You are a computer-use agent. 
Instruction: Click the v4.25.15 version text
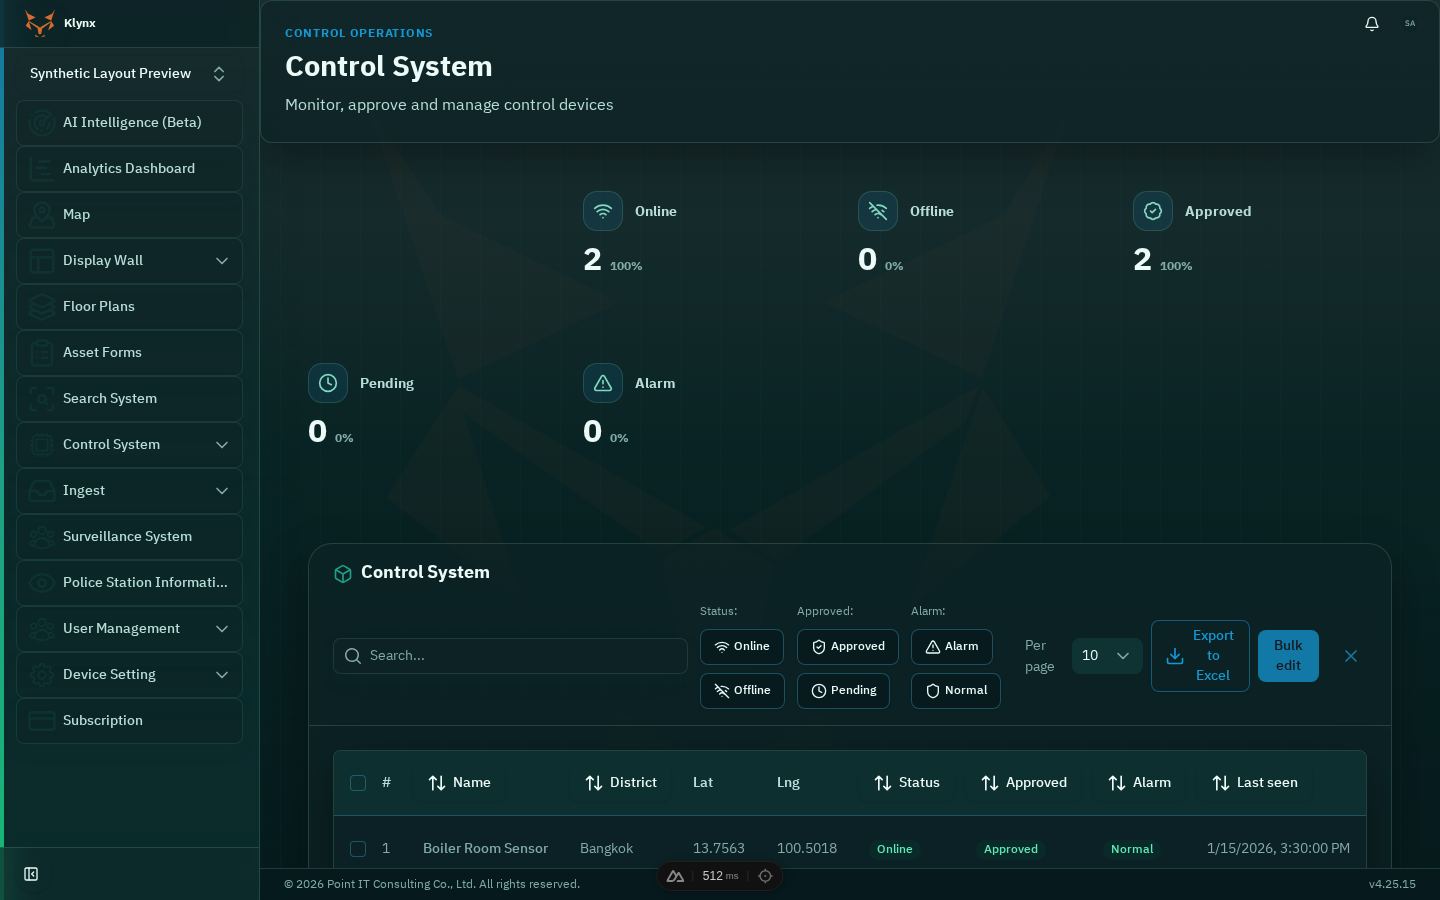pos(1392,884)
